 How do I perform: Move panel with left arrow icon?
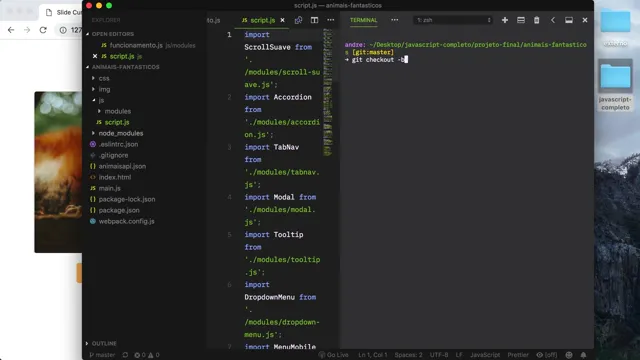(553, 20)
